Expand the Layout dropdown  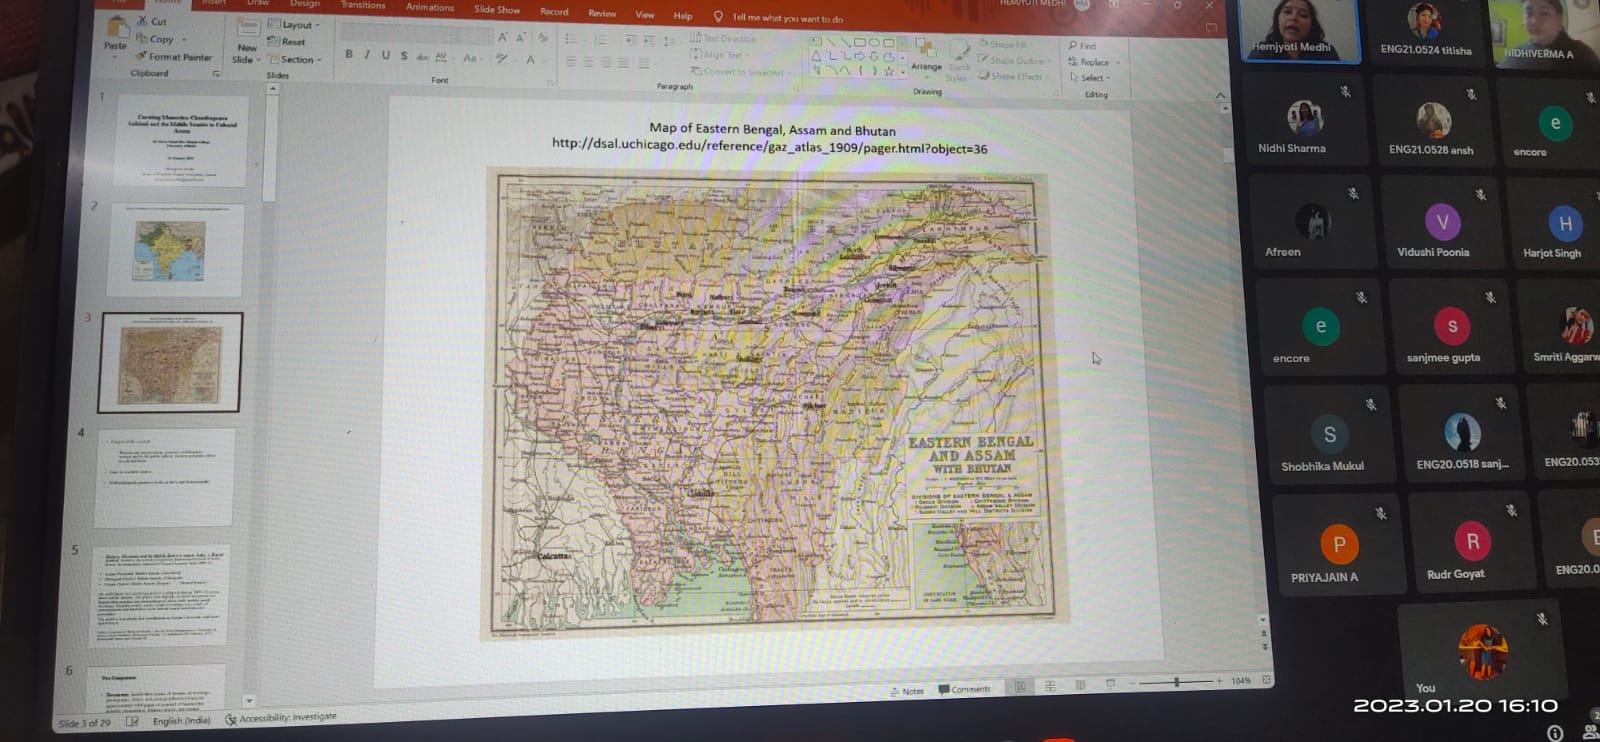pyautogui.click(x=295, y=25)
